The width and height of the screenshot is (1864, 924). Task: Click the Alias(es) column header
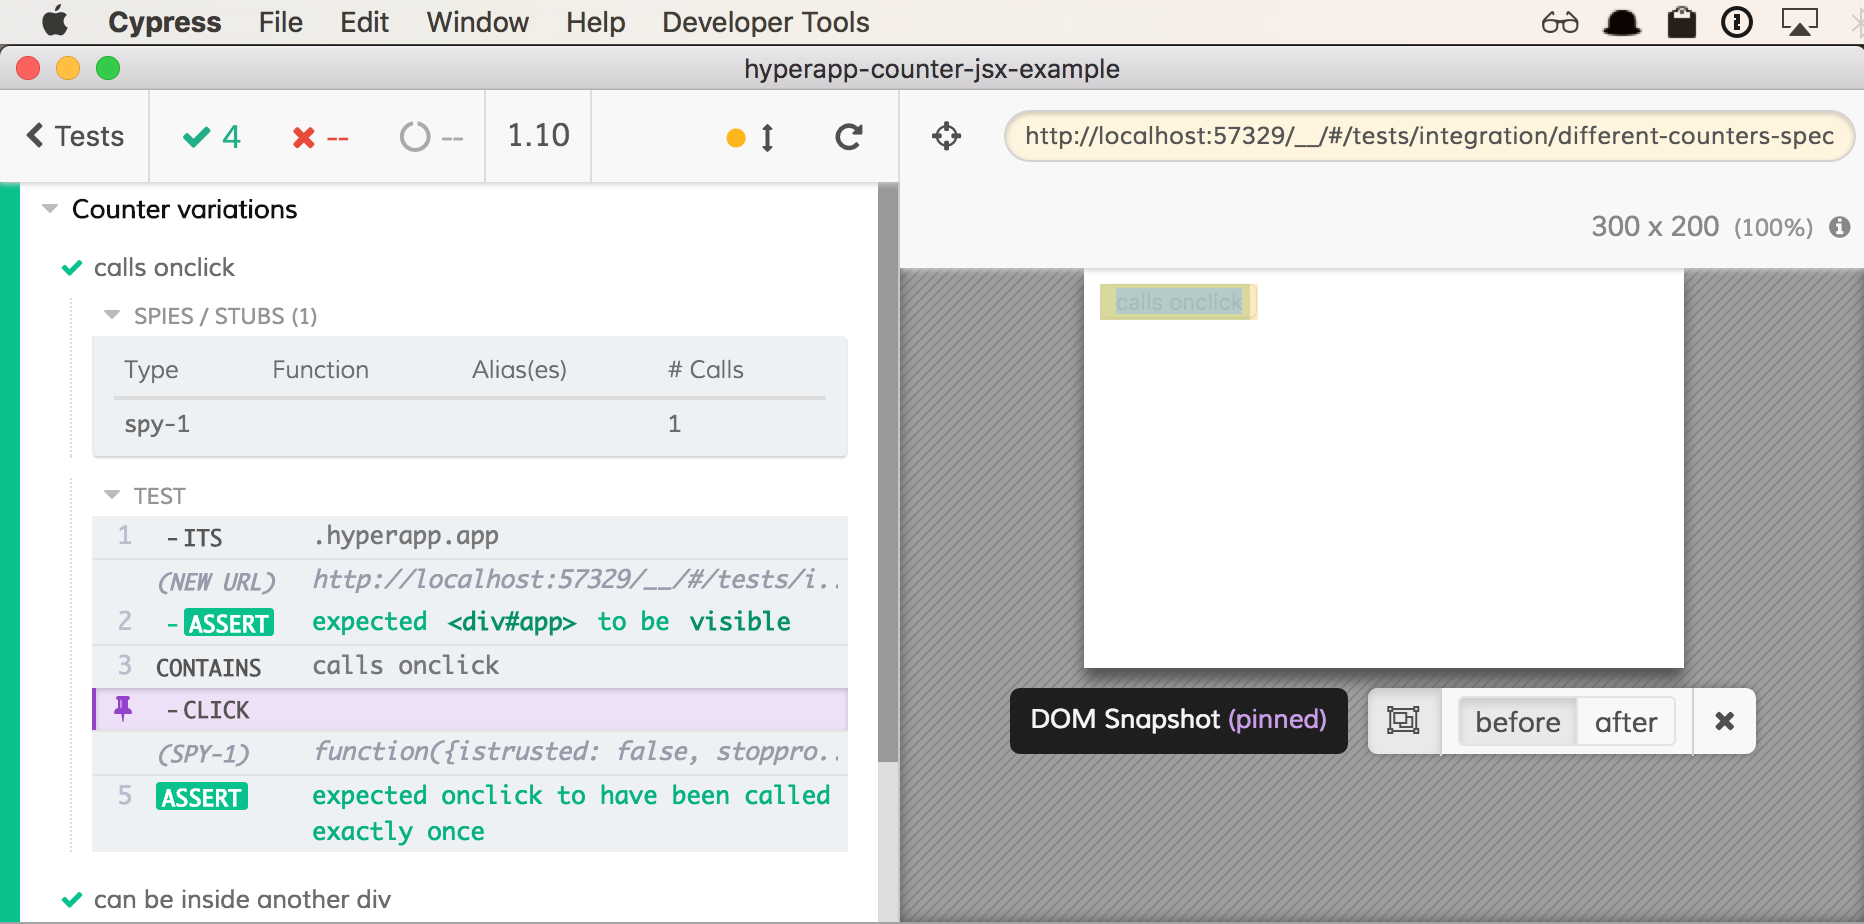pos(519,370)
